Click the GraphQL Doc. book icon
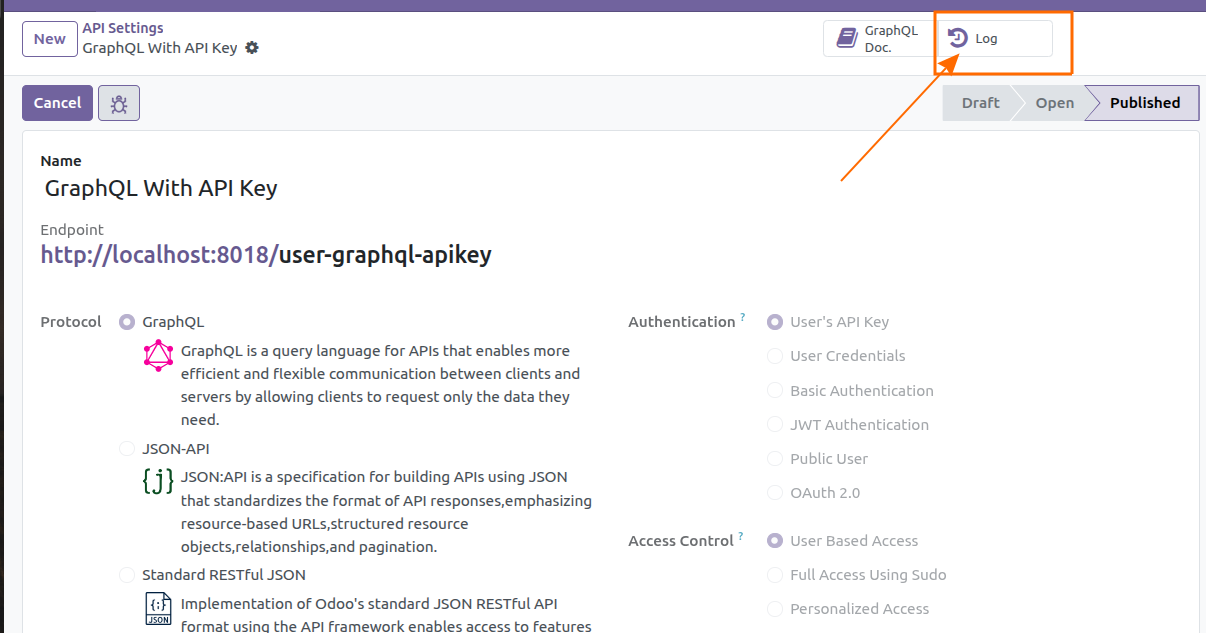 coord(847,39)
